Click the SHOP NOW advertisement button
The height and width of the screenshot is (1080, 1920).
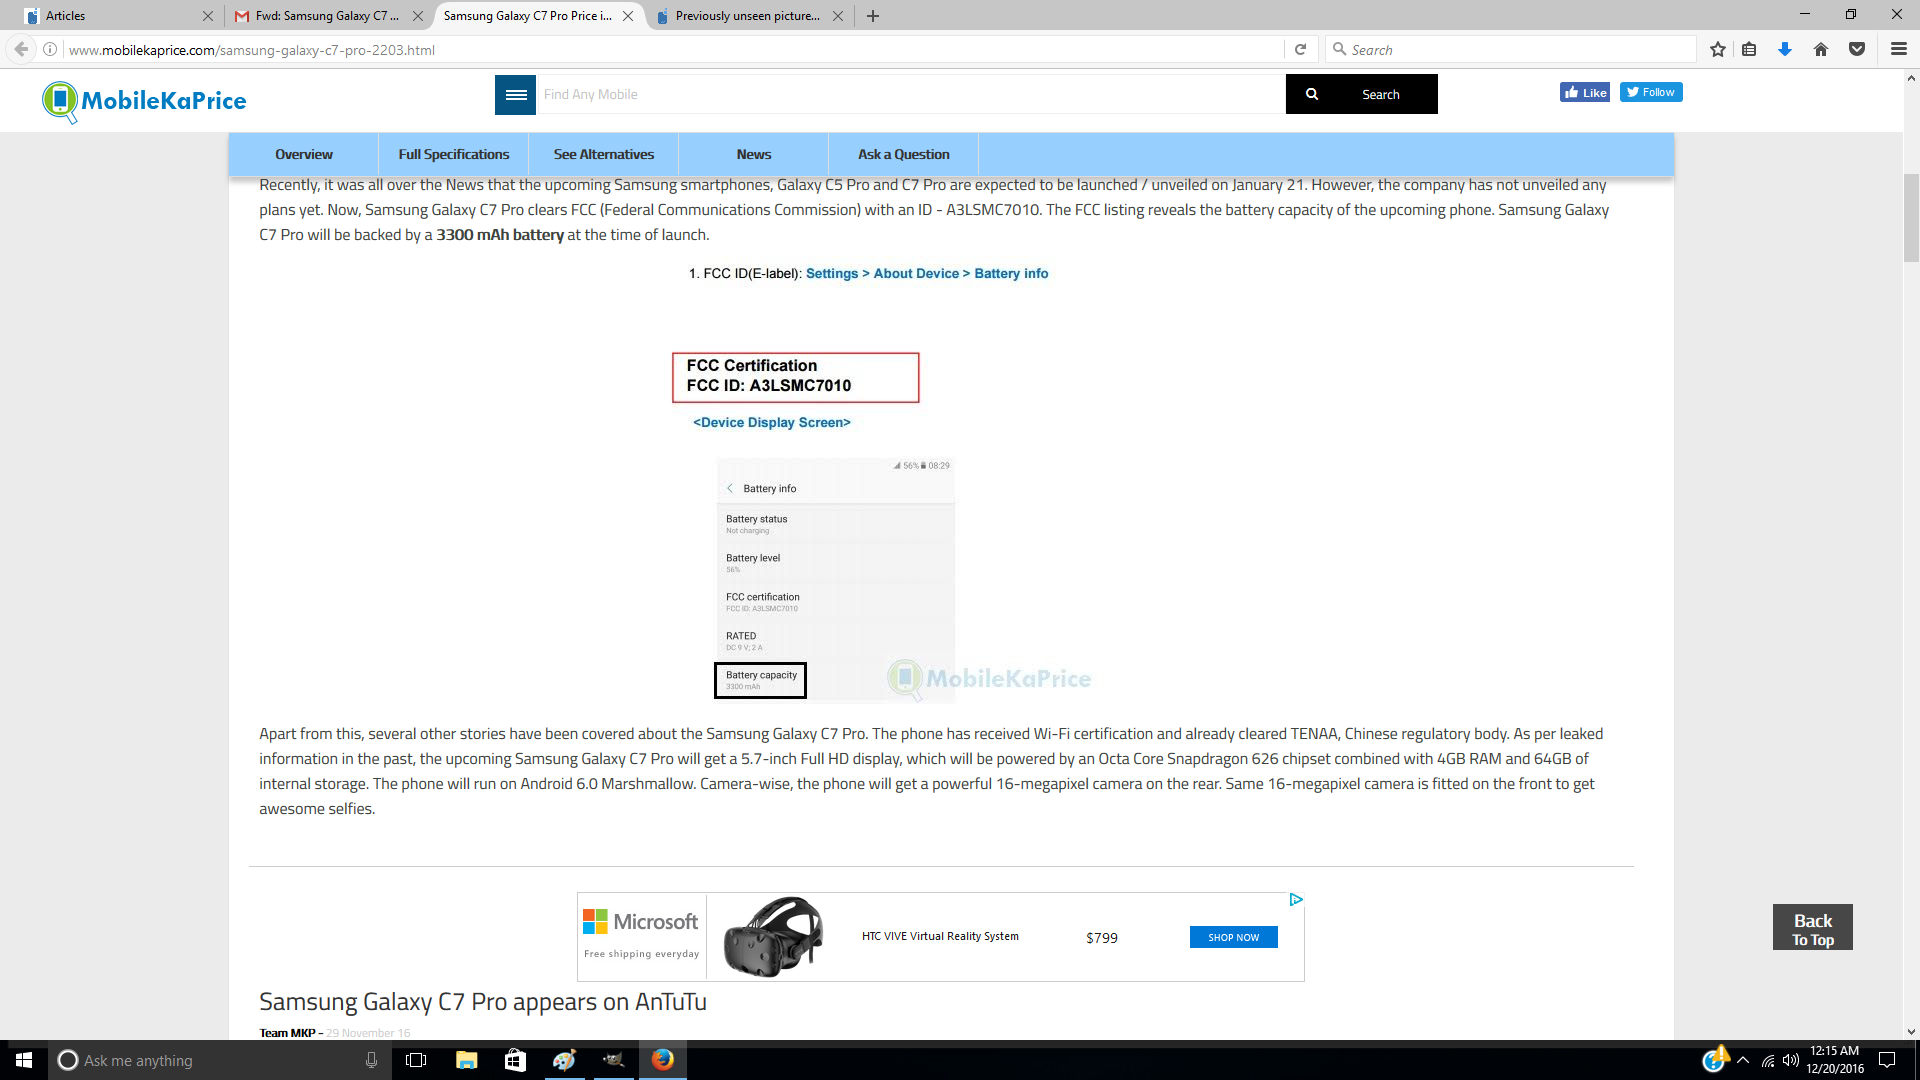tap(1233, 936)
